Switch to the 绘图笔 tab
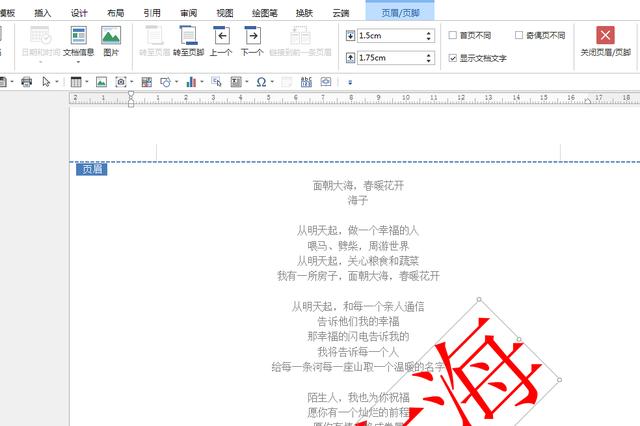This screenshot has height=426, width=640. pos(265,13)
